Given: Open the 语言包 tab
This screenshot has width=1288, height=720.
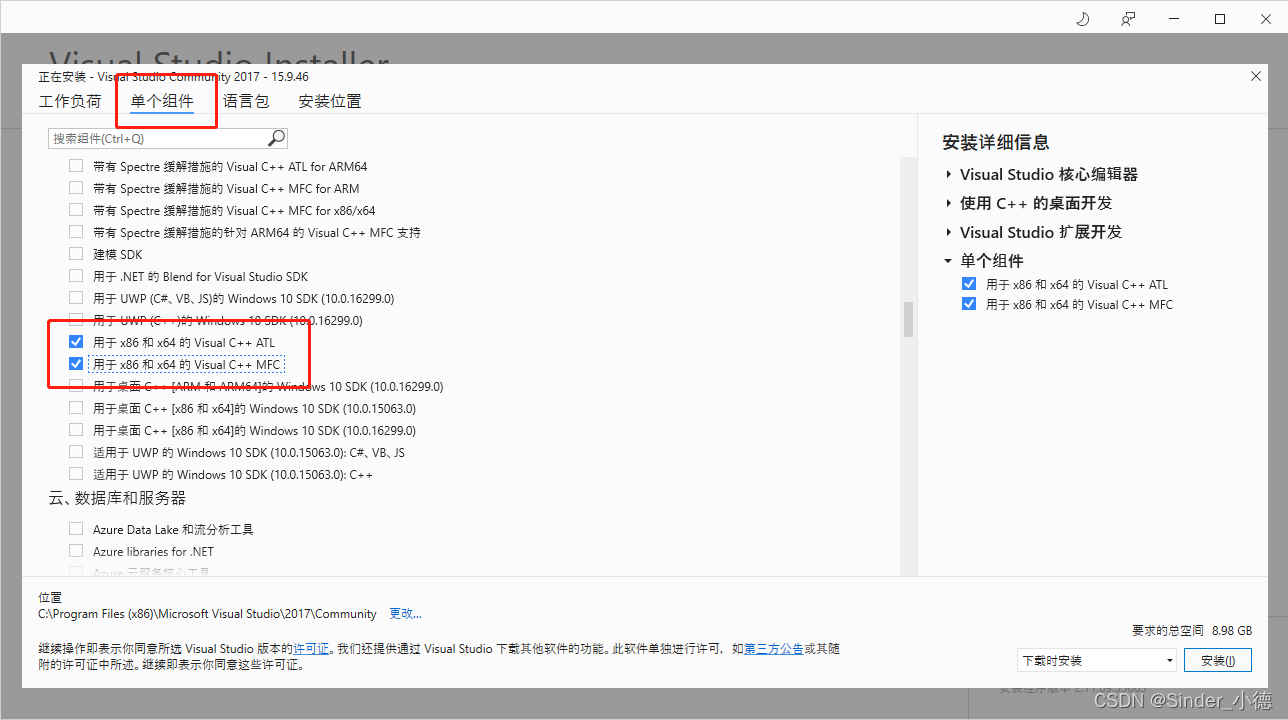Looking at the screenshot, I should point(246,101).
